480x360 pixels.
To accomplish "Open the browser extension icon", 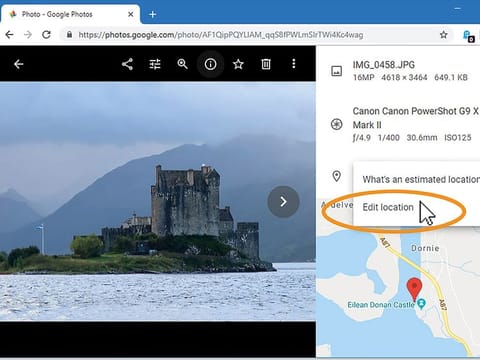I will [x=468, y=35].
